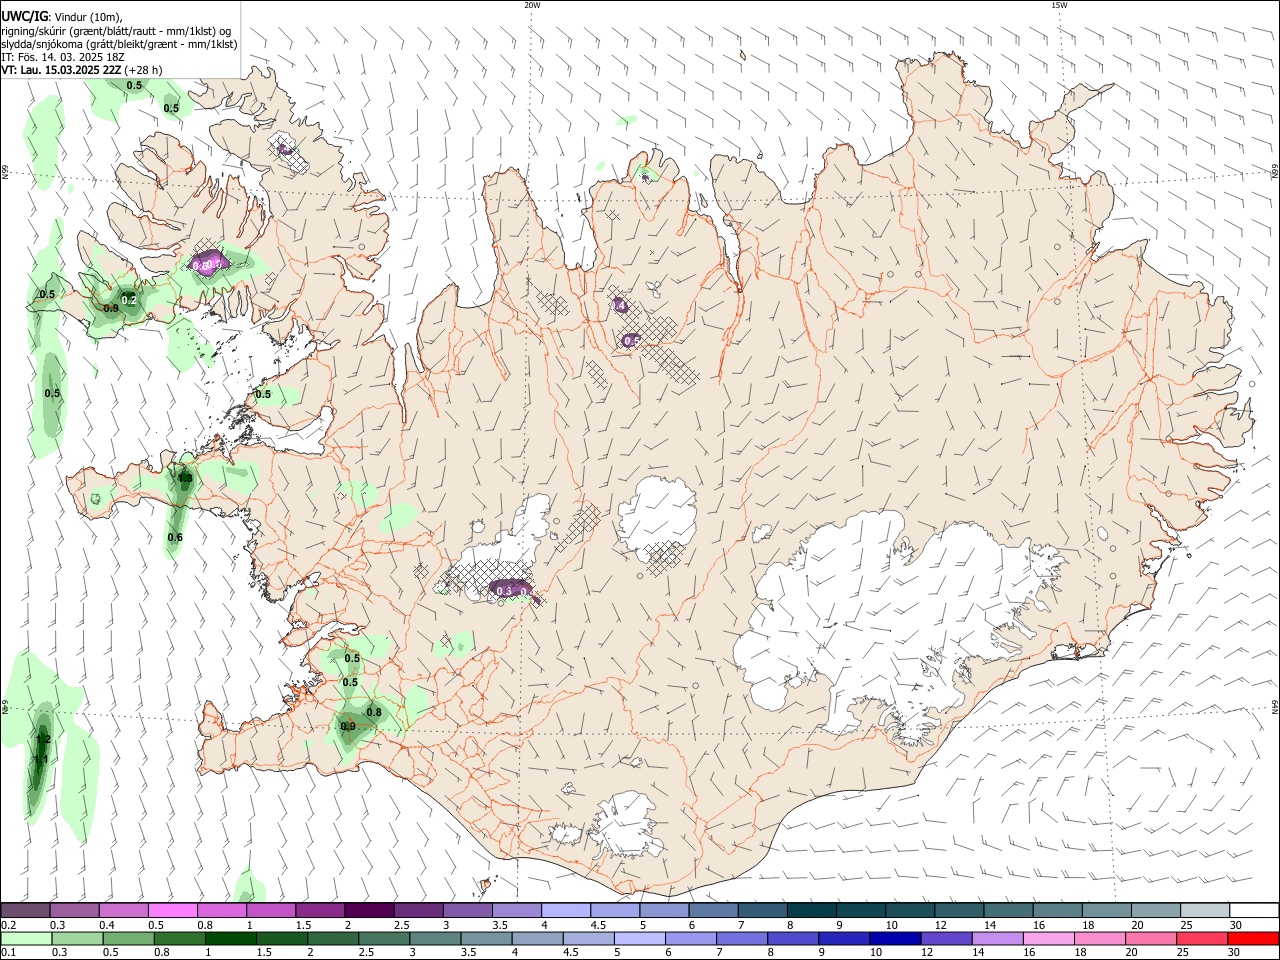Click the bright red 30 rain-scale swatch
The height and width of the screenshot is (960, 1280).
click(x=1251, y=938)
